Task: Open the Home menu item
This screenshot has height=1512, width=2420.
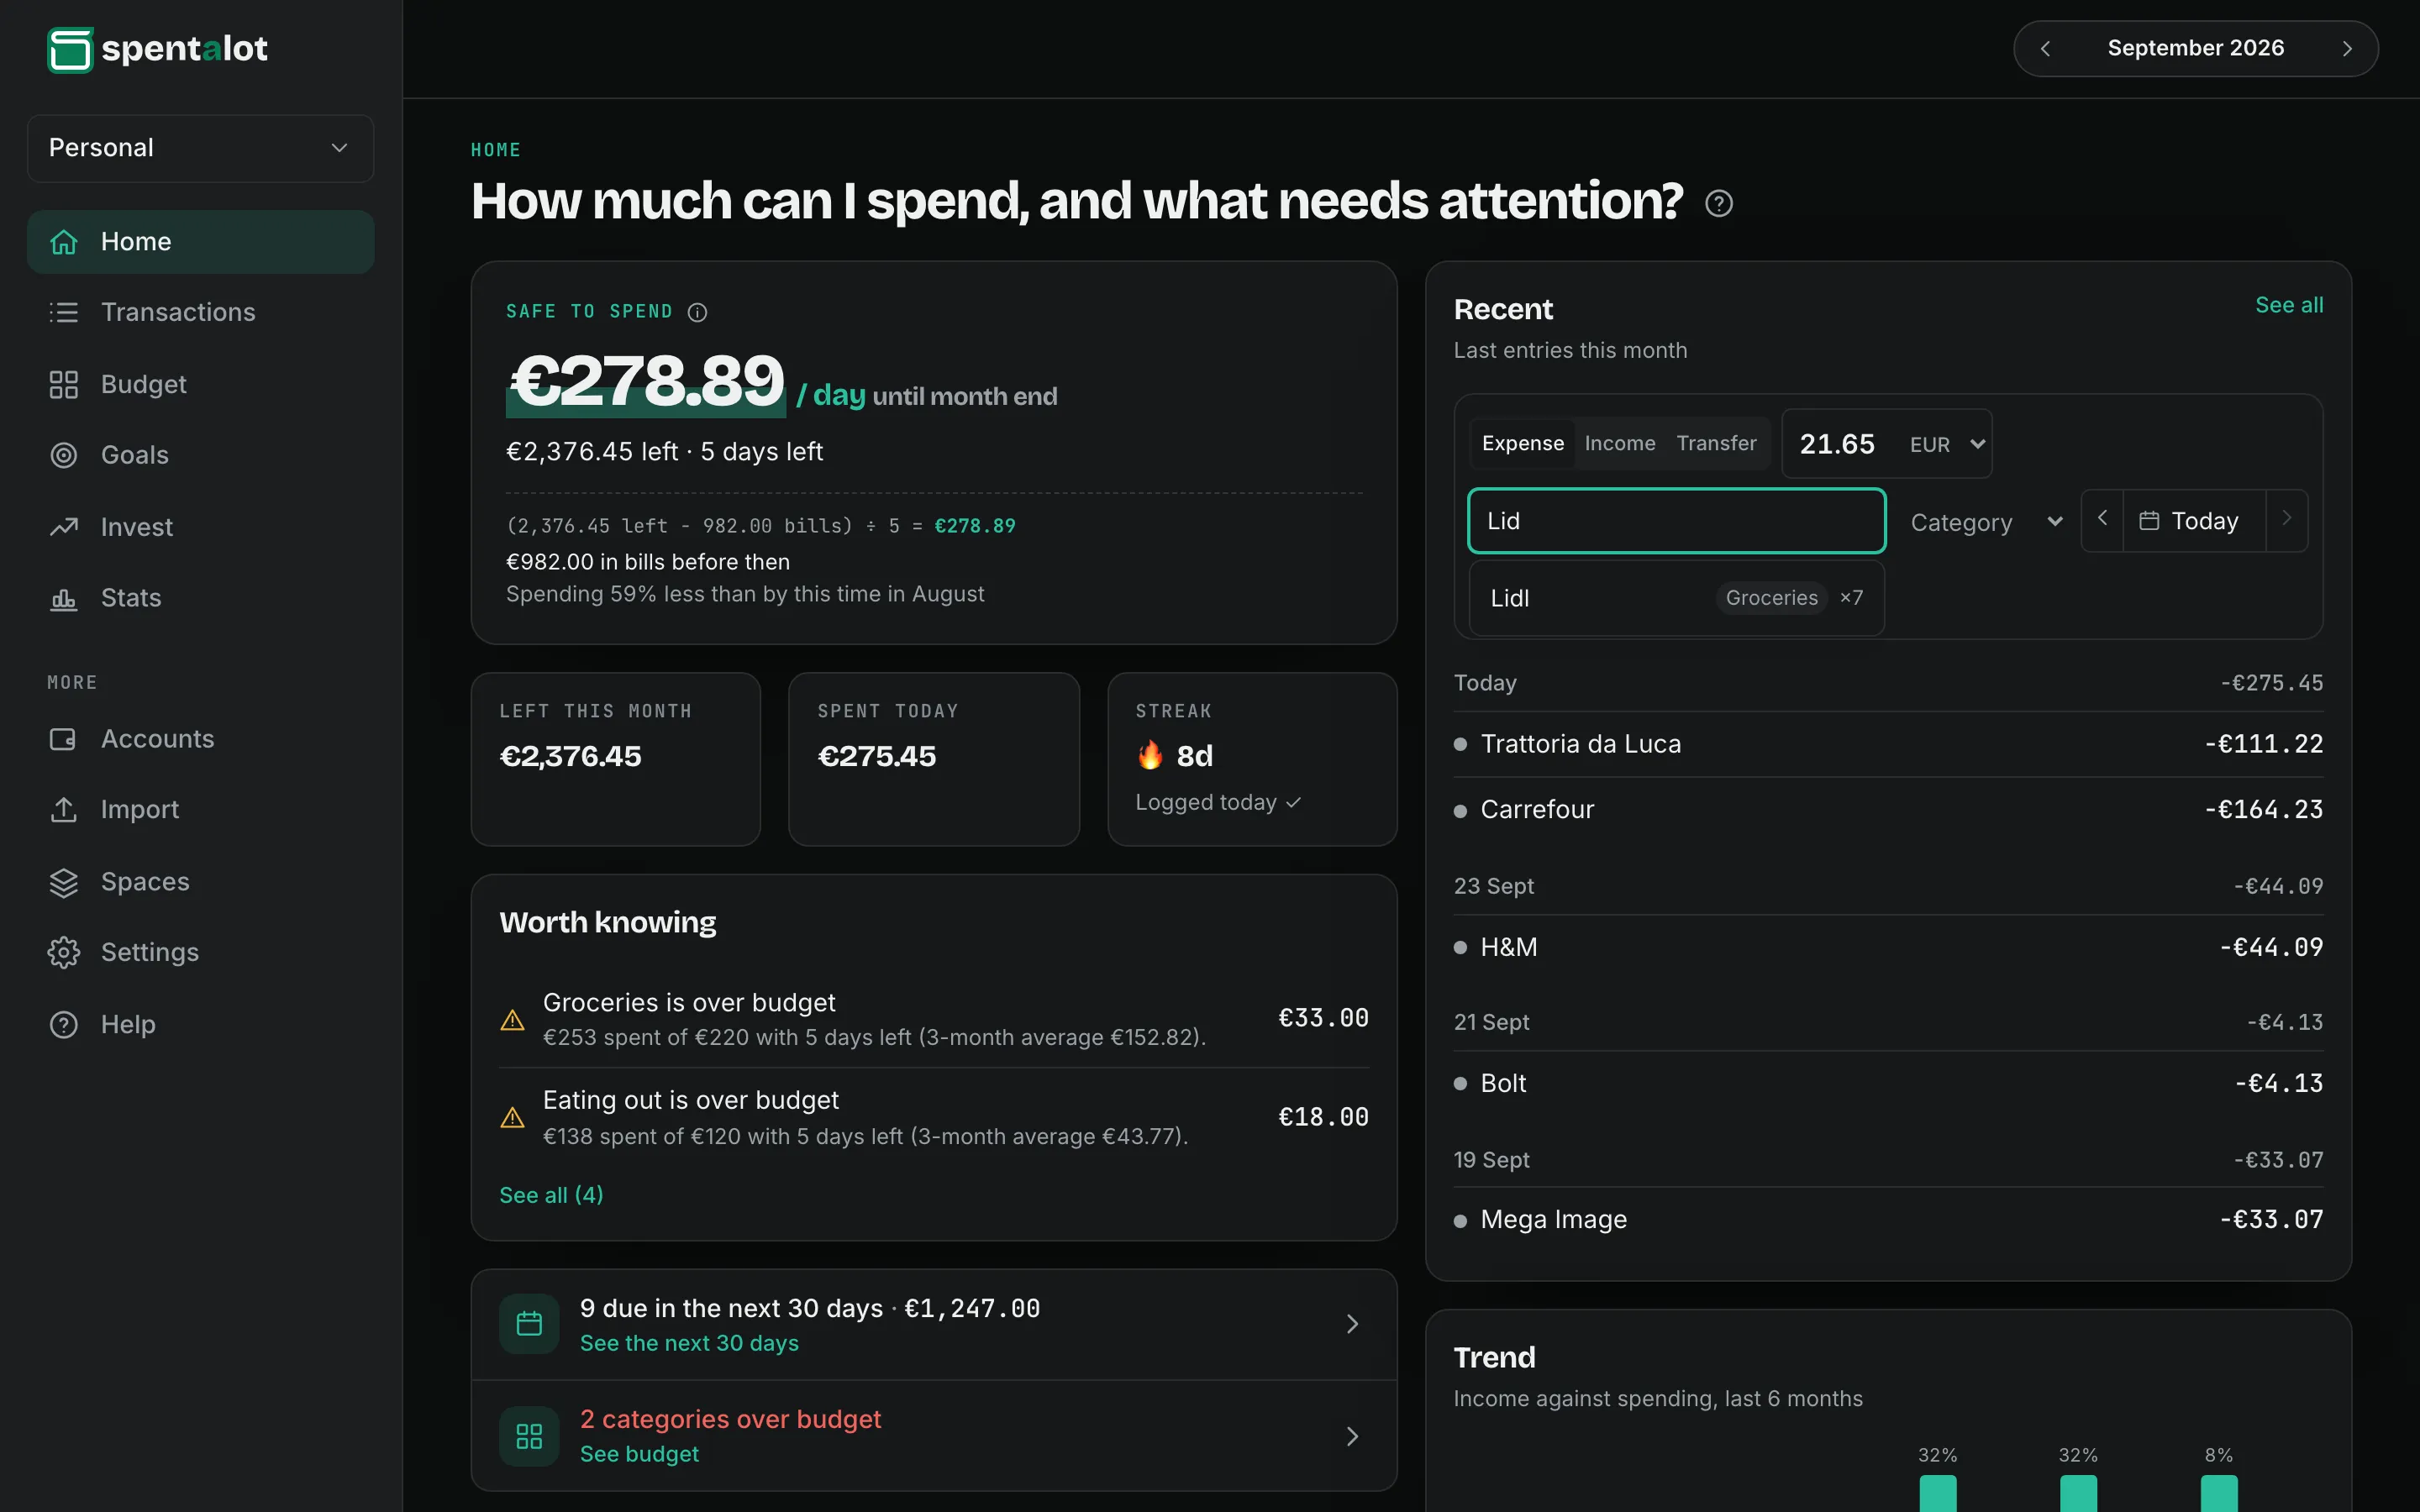Action: point(200,242)
